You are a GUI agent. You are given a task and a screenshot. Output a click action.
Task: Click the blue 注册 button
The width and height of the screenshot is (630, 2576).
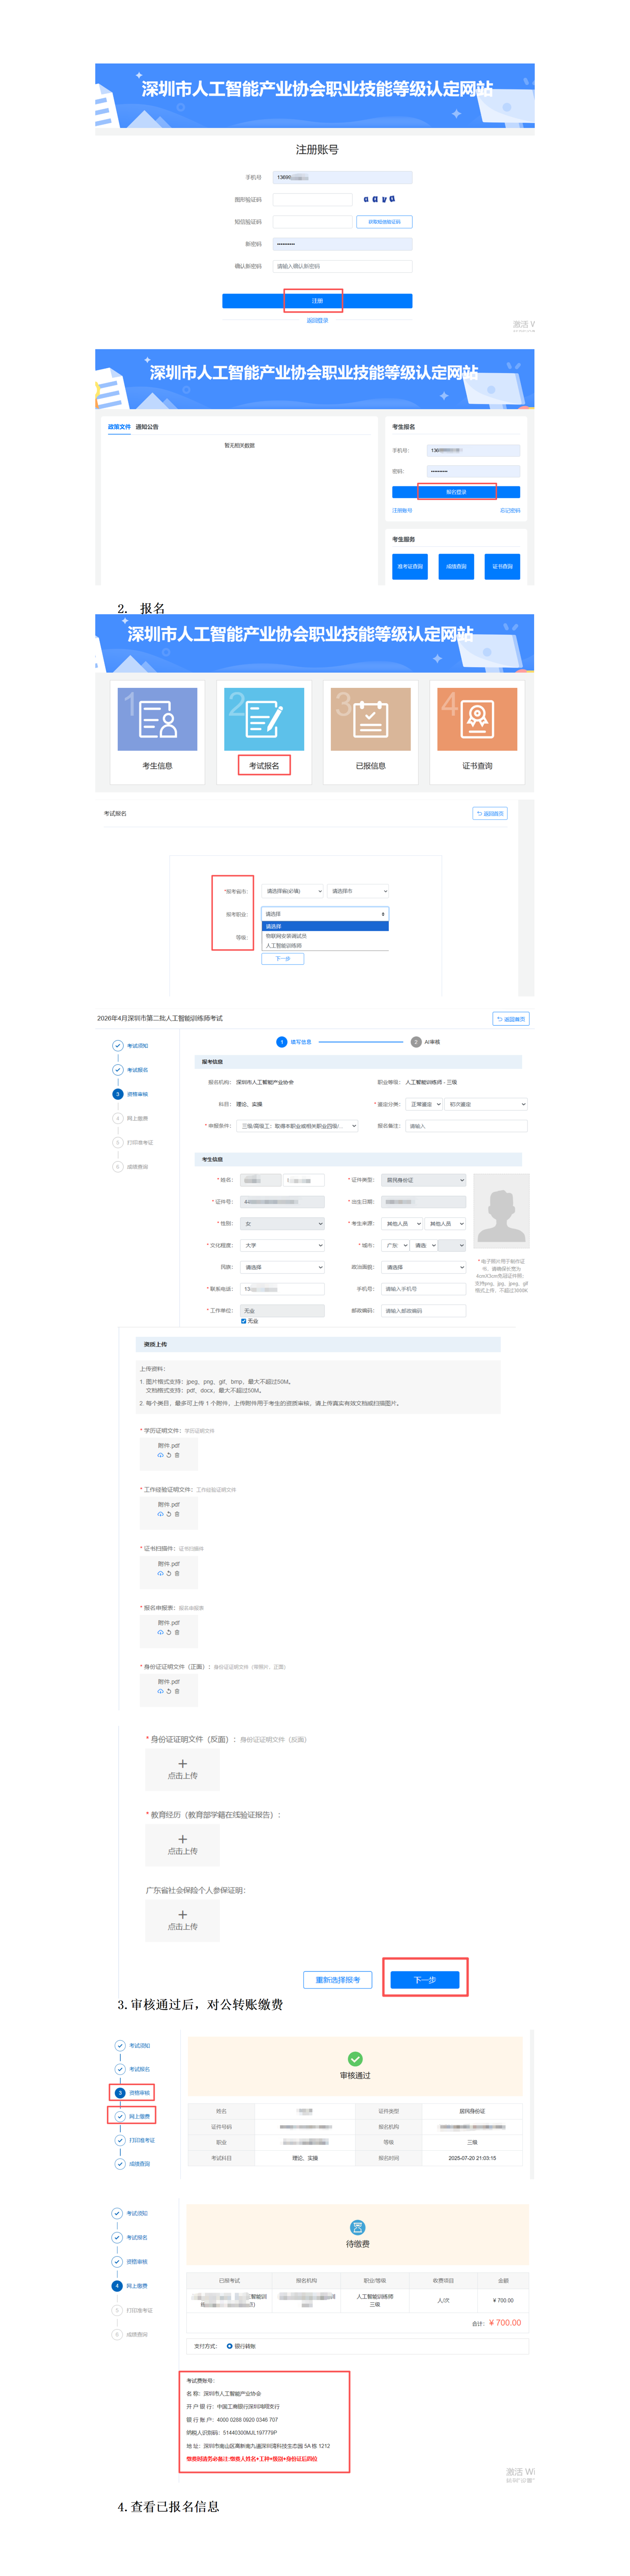click(x=317, y=300)
